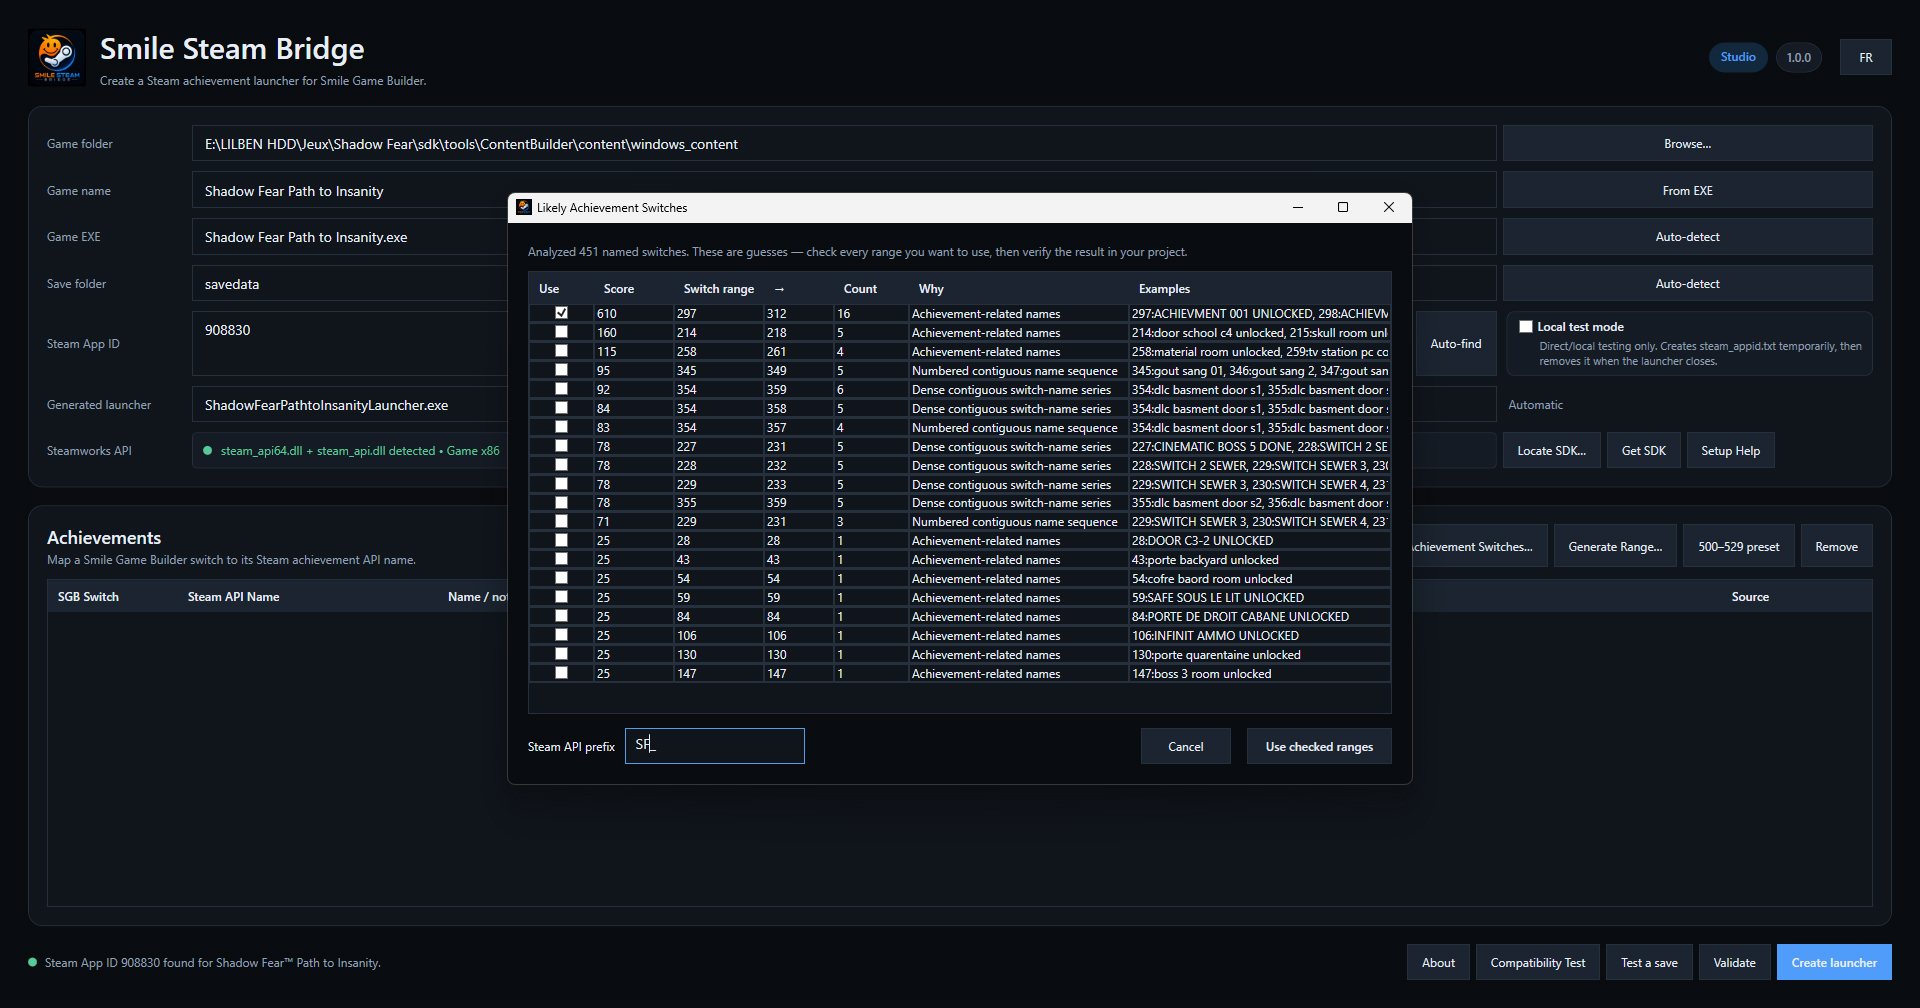Click the Source column header
This screenshot has width=1920, height=1008.
pos(1750,597)
